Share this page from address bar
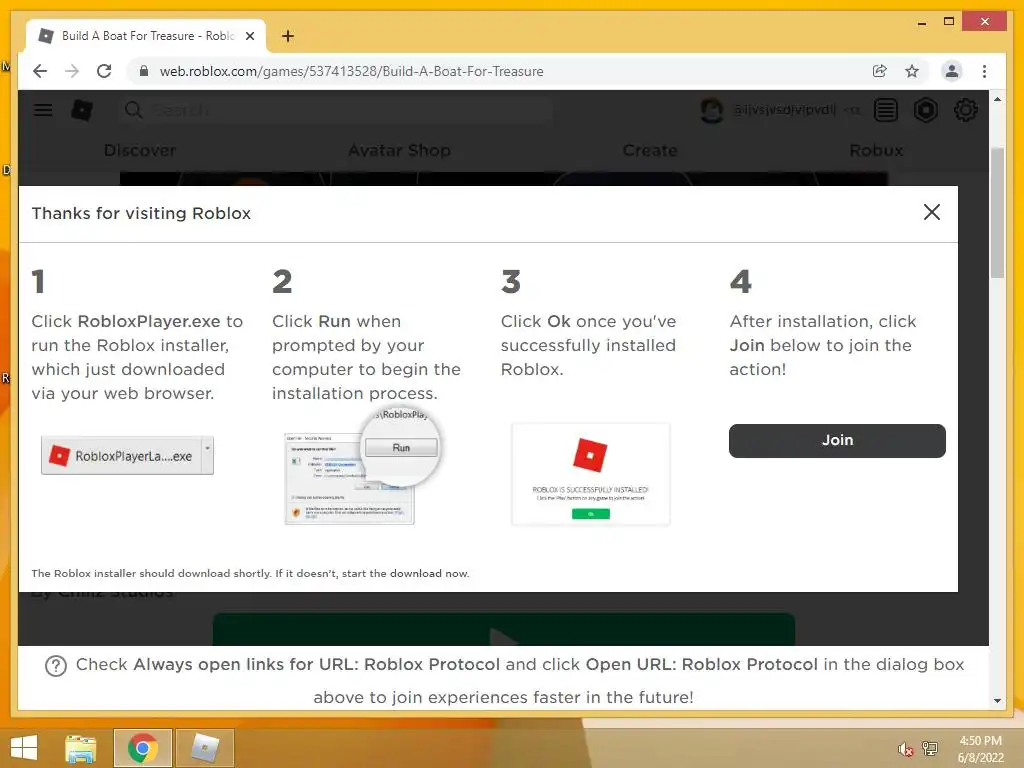 coord(880,71)
